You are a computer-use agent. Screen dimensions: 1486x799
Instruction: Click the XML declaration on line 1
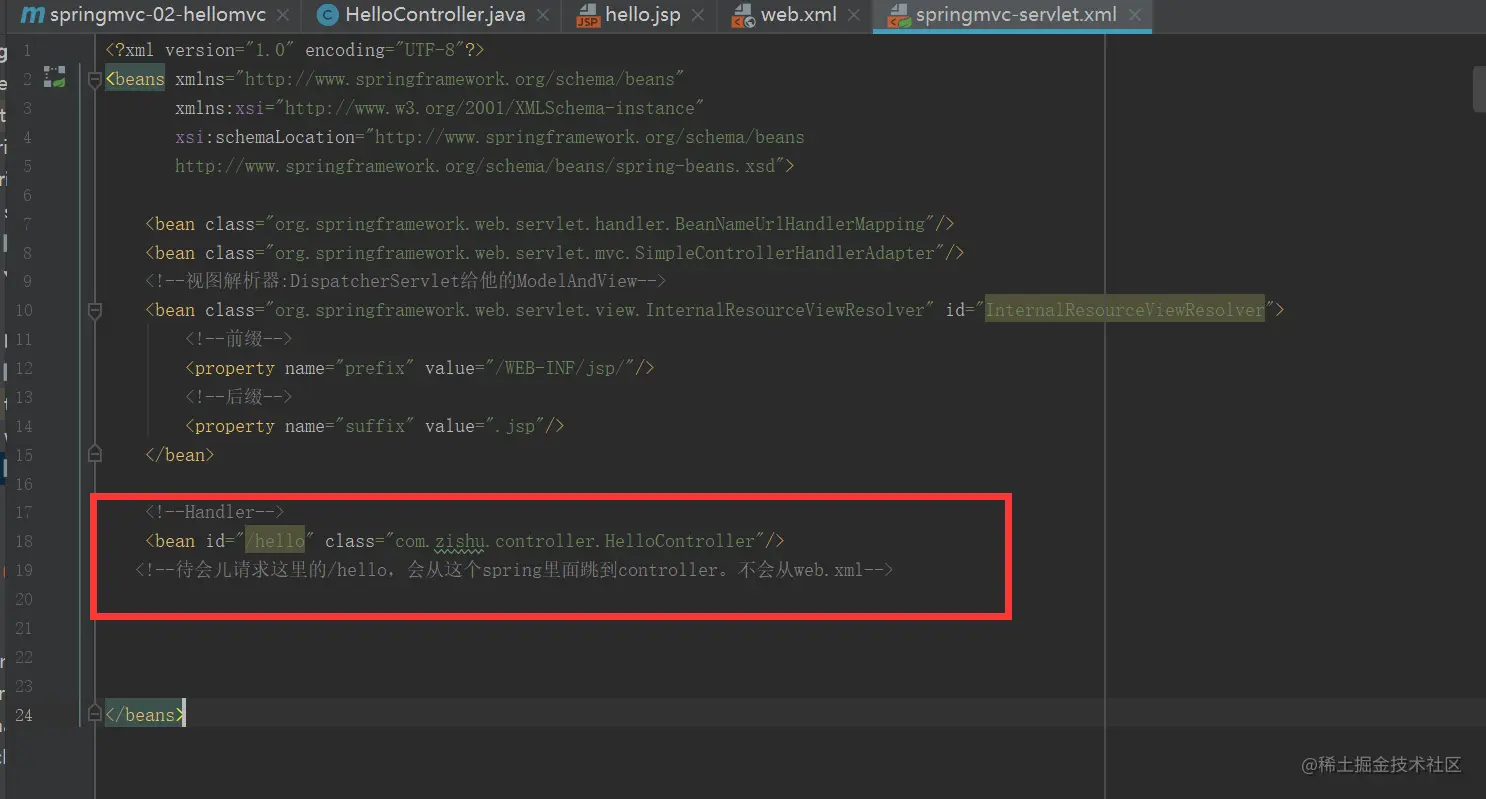pos(296,50)
